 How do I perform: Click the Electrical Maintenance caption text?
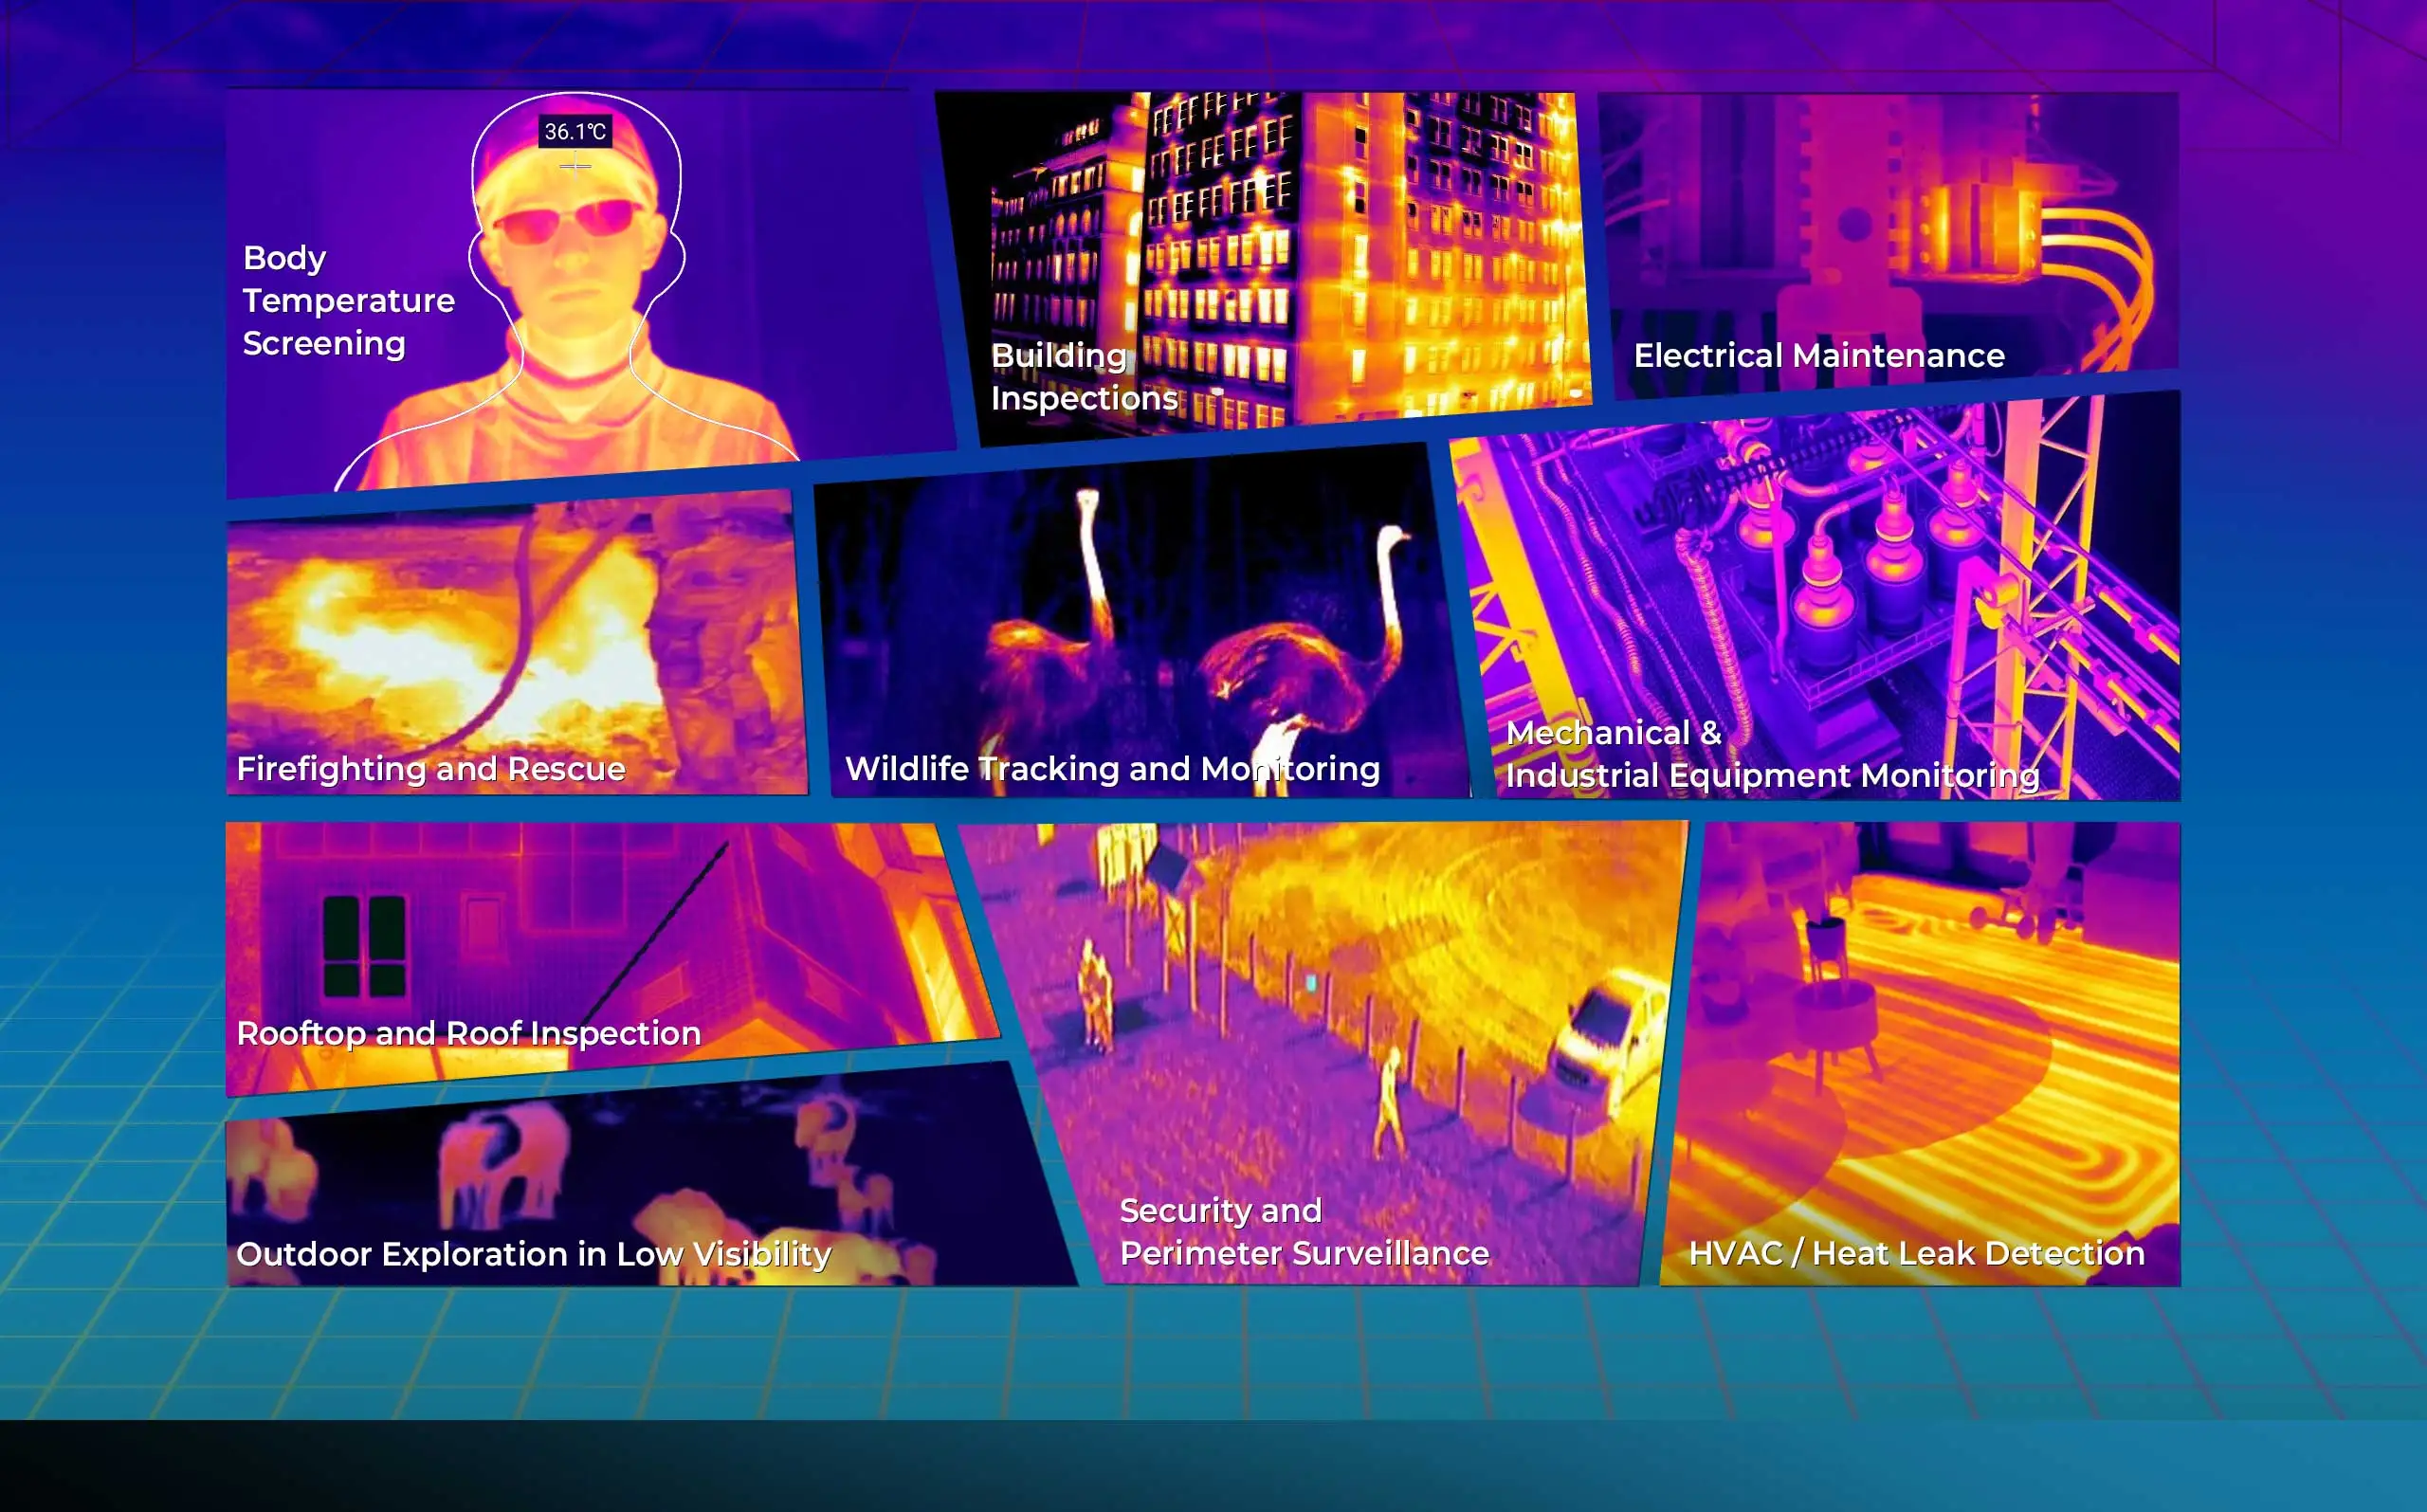click(x=1818, y=355)
